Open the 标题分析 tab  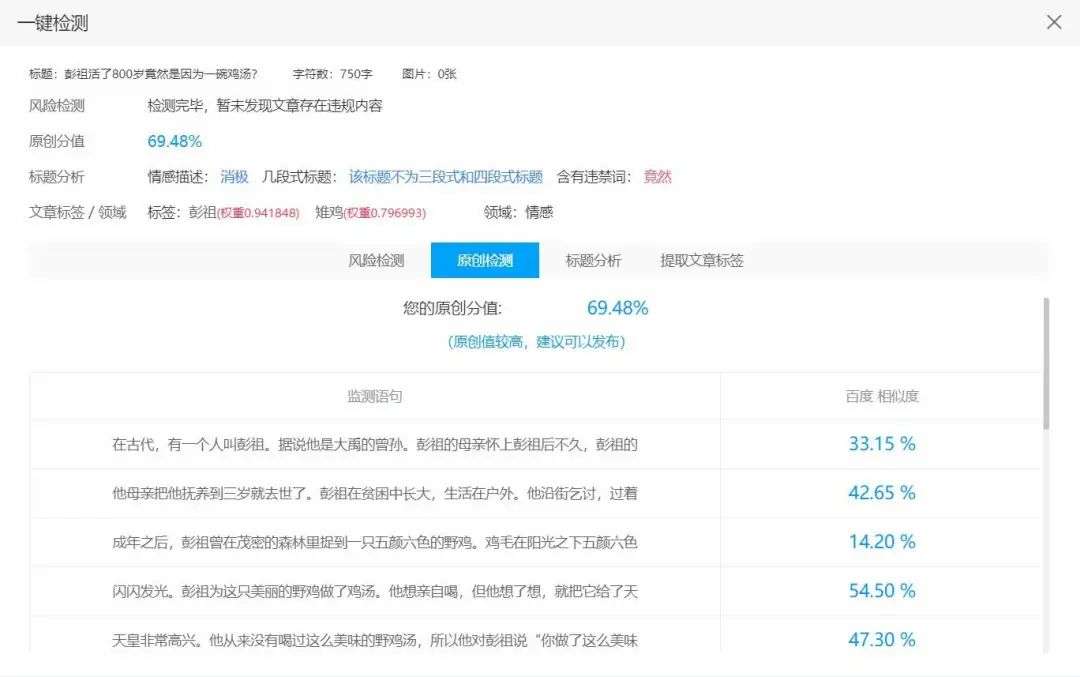(593, 260)
